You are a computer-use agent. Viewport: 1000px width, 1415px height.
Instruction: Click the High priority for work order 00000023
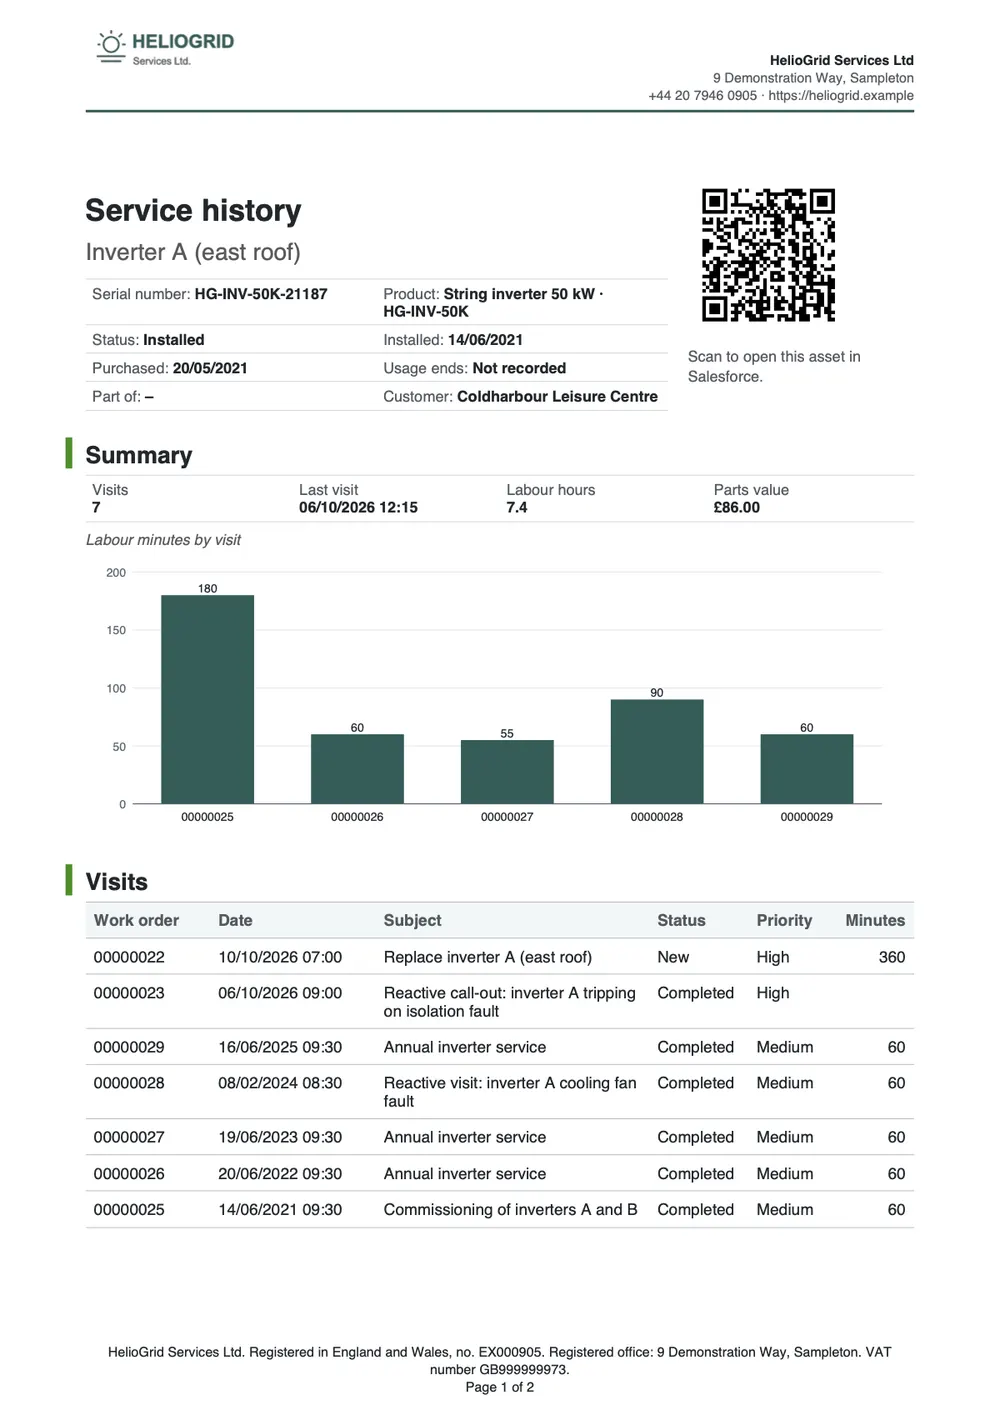coord(773,993)
